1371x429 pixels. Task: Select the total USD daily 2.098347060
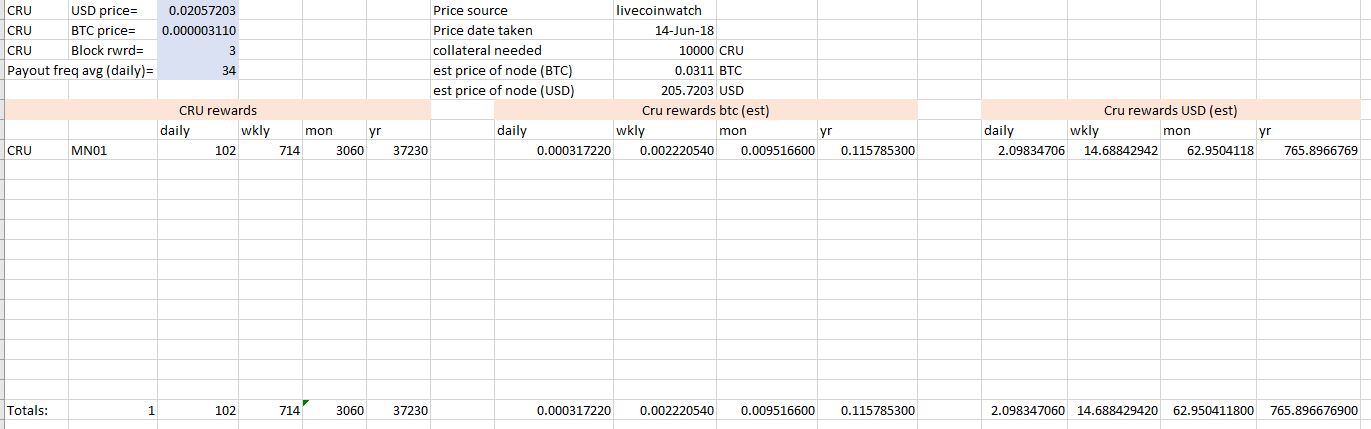point(1024,410)
